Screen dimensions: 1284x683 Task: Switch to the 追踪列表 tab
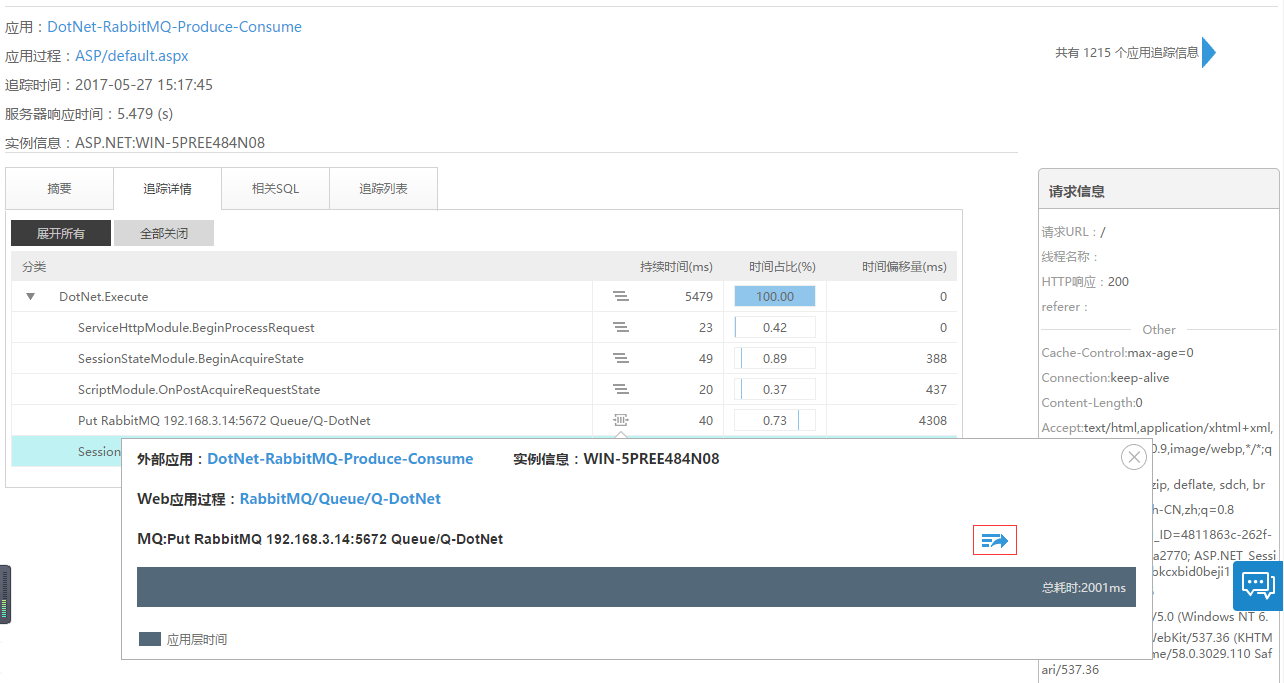point(384,188)
